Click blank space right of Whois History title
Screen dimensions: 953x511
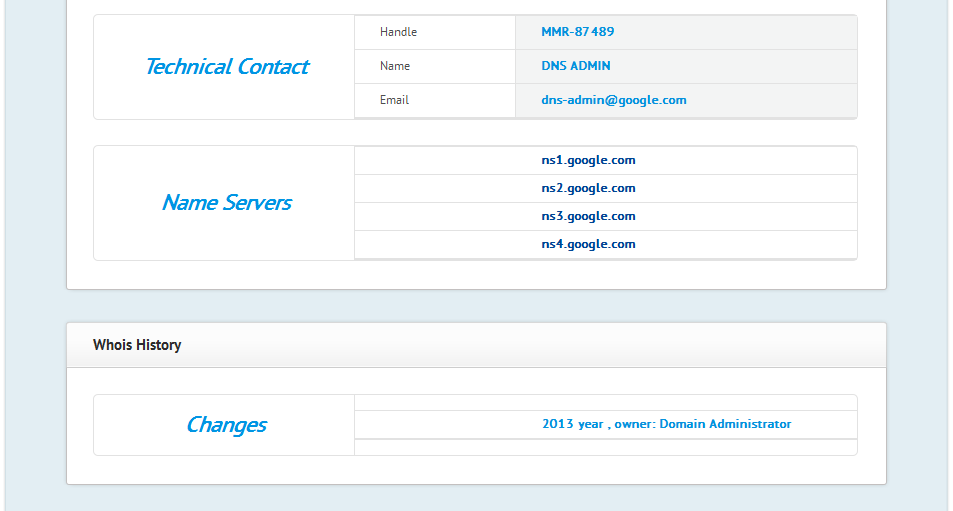(x=550, y=345)
